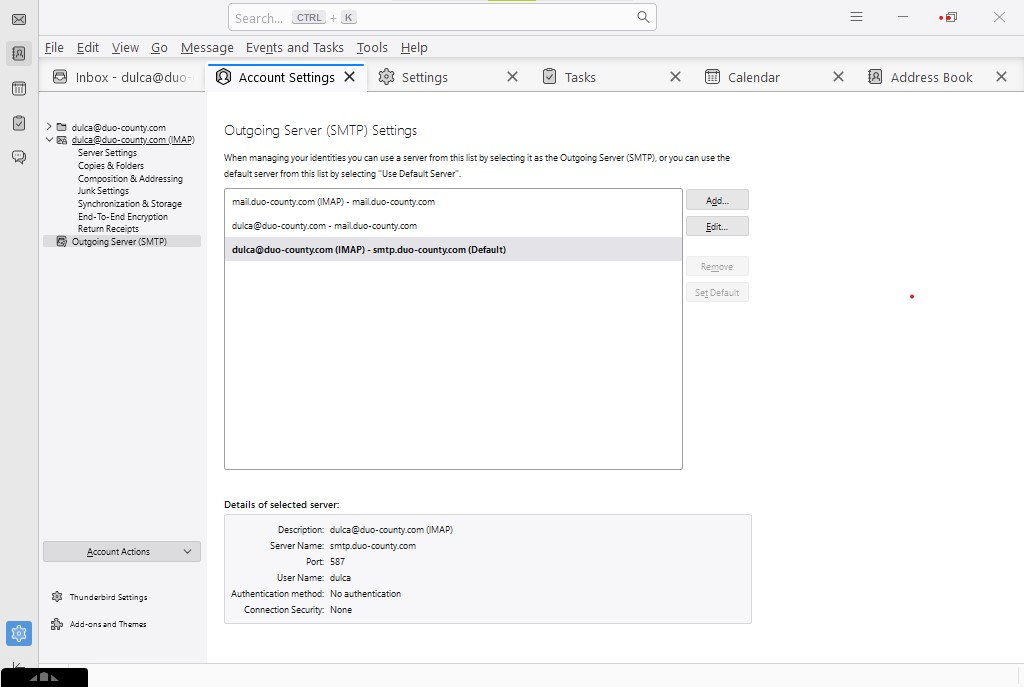Select End-To-End Encryption in tree
This screenshot has width=1024, height=687.
click(123, 216)
